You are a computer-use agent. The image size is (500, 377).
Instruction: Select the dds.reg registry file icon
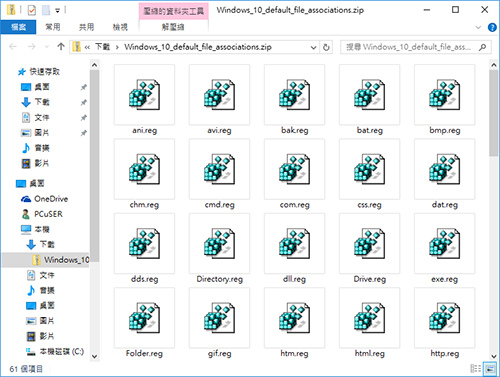pyautogui.click(x=144, y=244)
